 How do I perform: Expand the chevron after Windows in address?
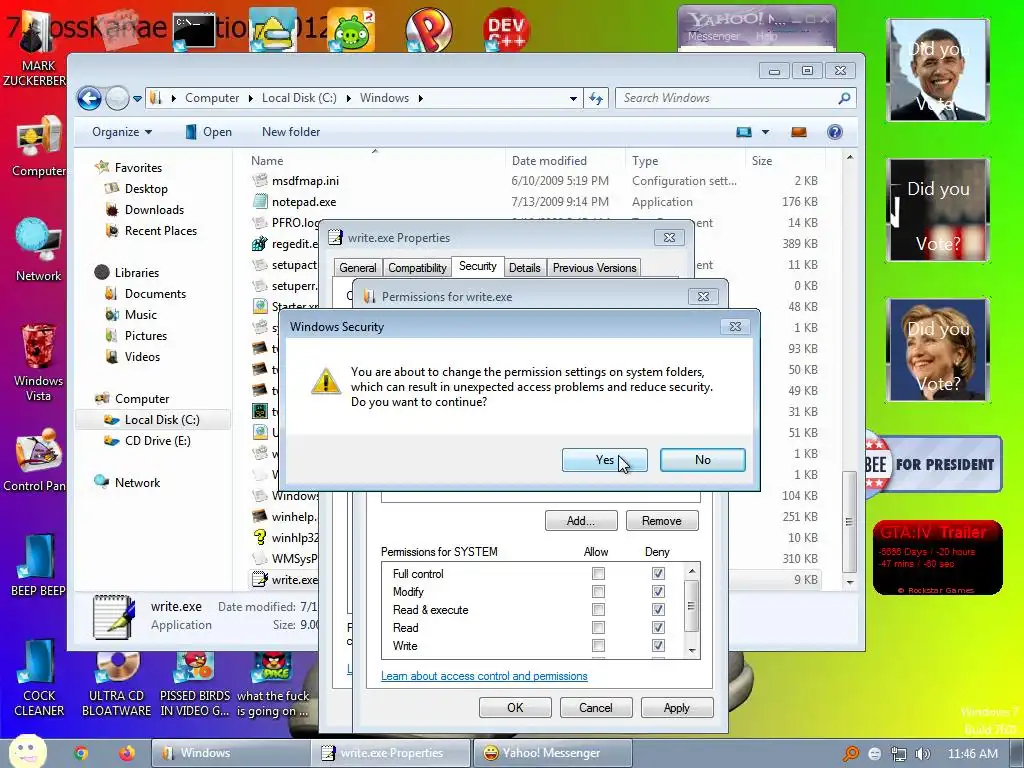click(421, 99)
